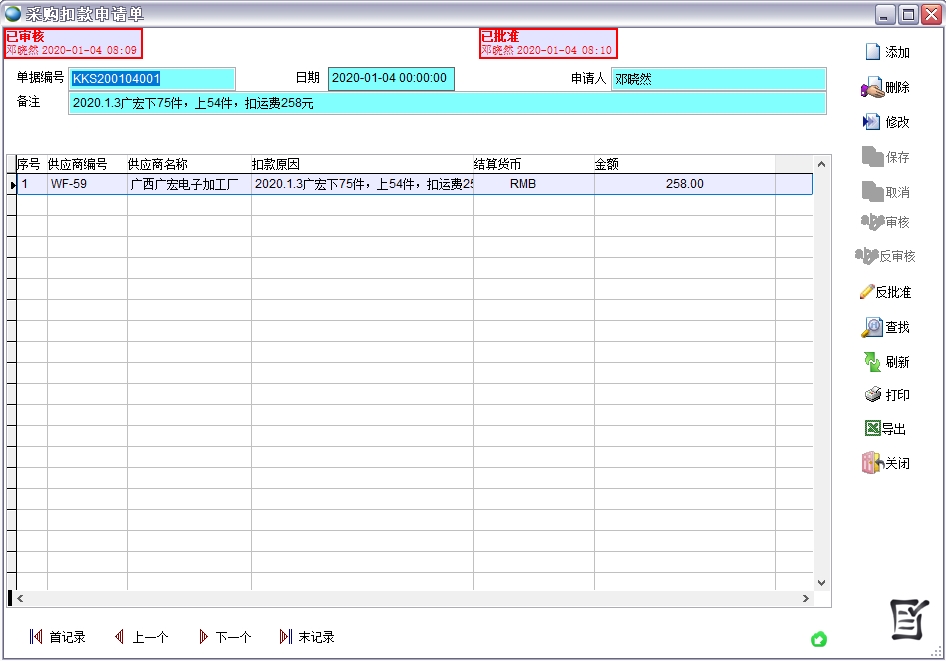This screenshot has height=661, width=946.
Task: Click the remarks (备注) text field
Action: [x=446, y=103]
